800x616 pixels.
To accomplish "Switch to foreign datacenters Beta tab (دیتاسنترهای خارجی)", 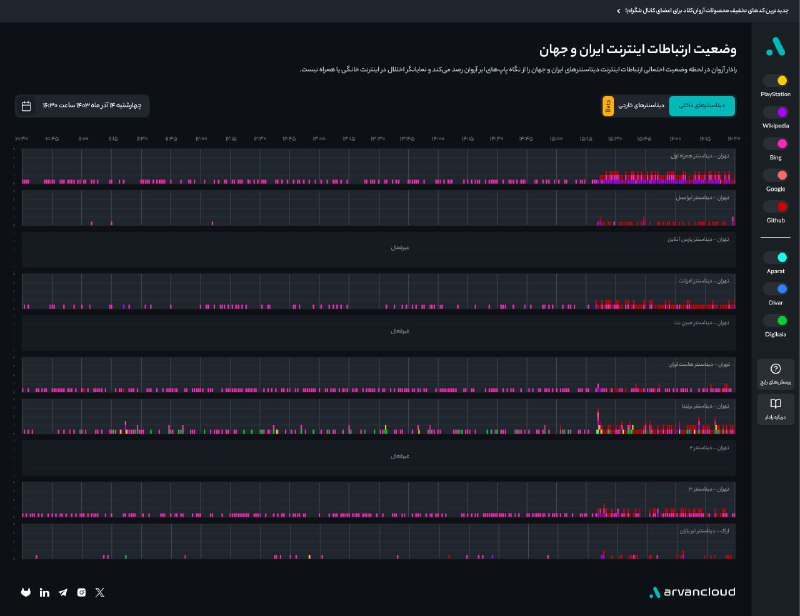I will pyautogui.click(x=635, y=106).
